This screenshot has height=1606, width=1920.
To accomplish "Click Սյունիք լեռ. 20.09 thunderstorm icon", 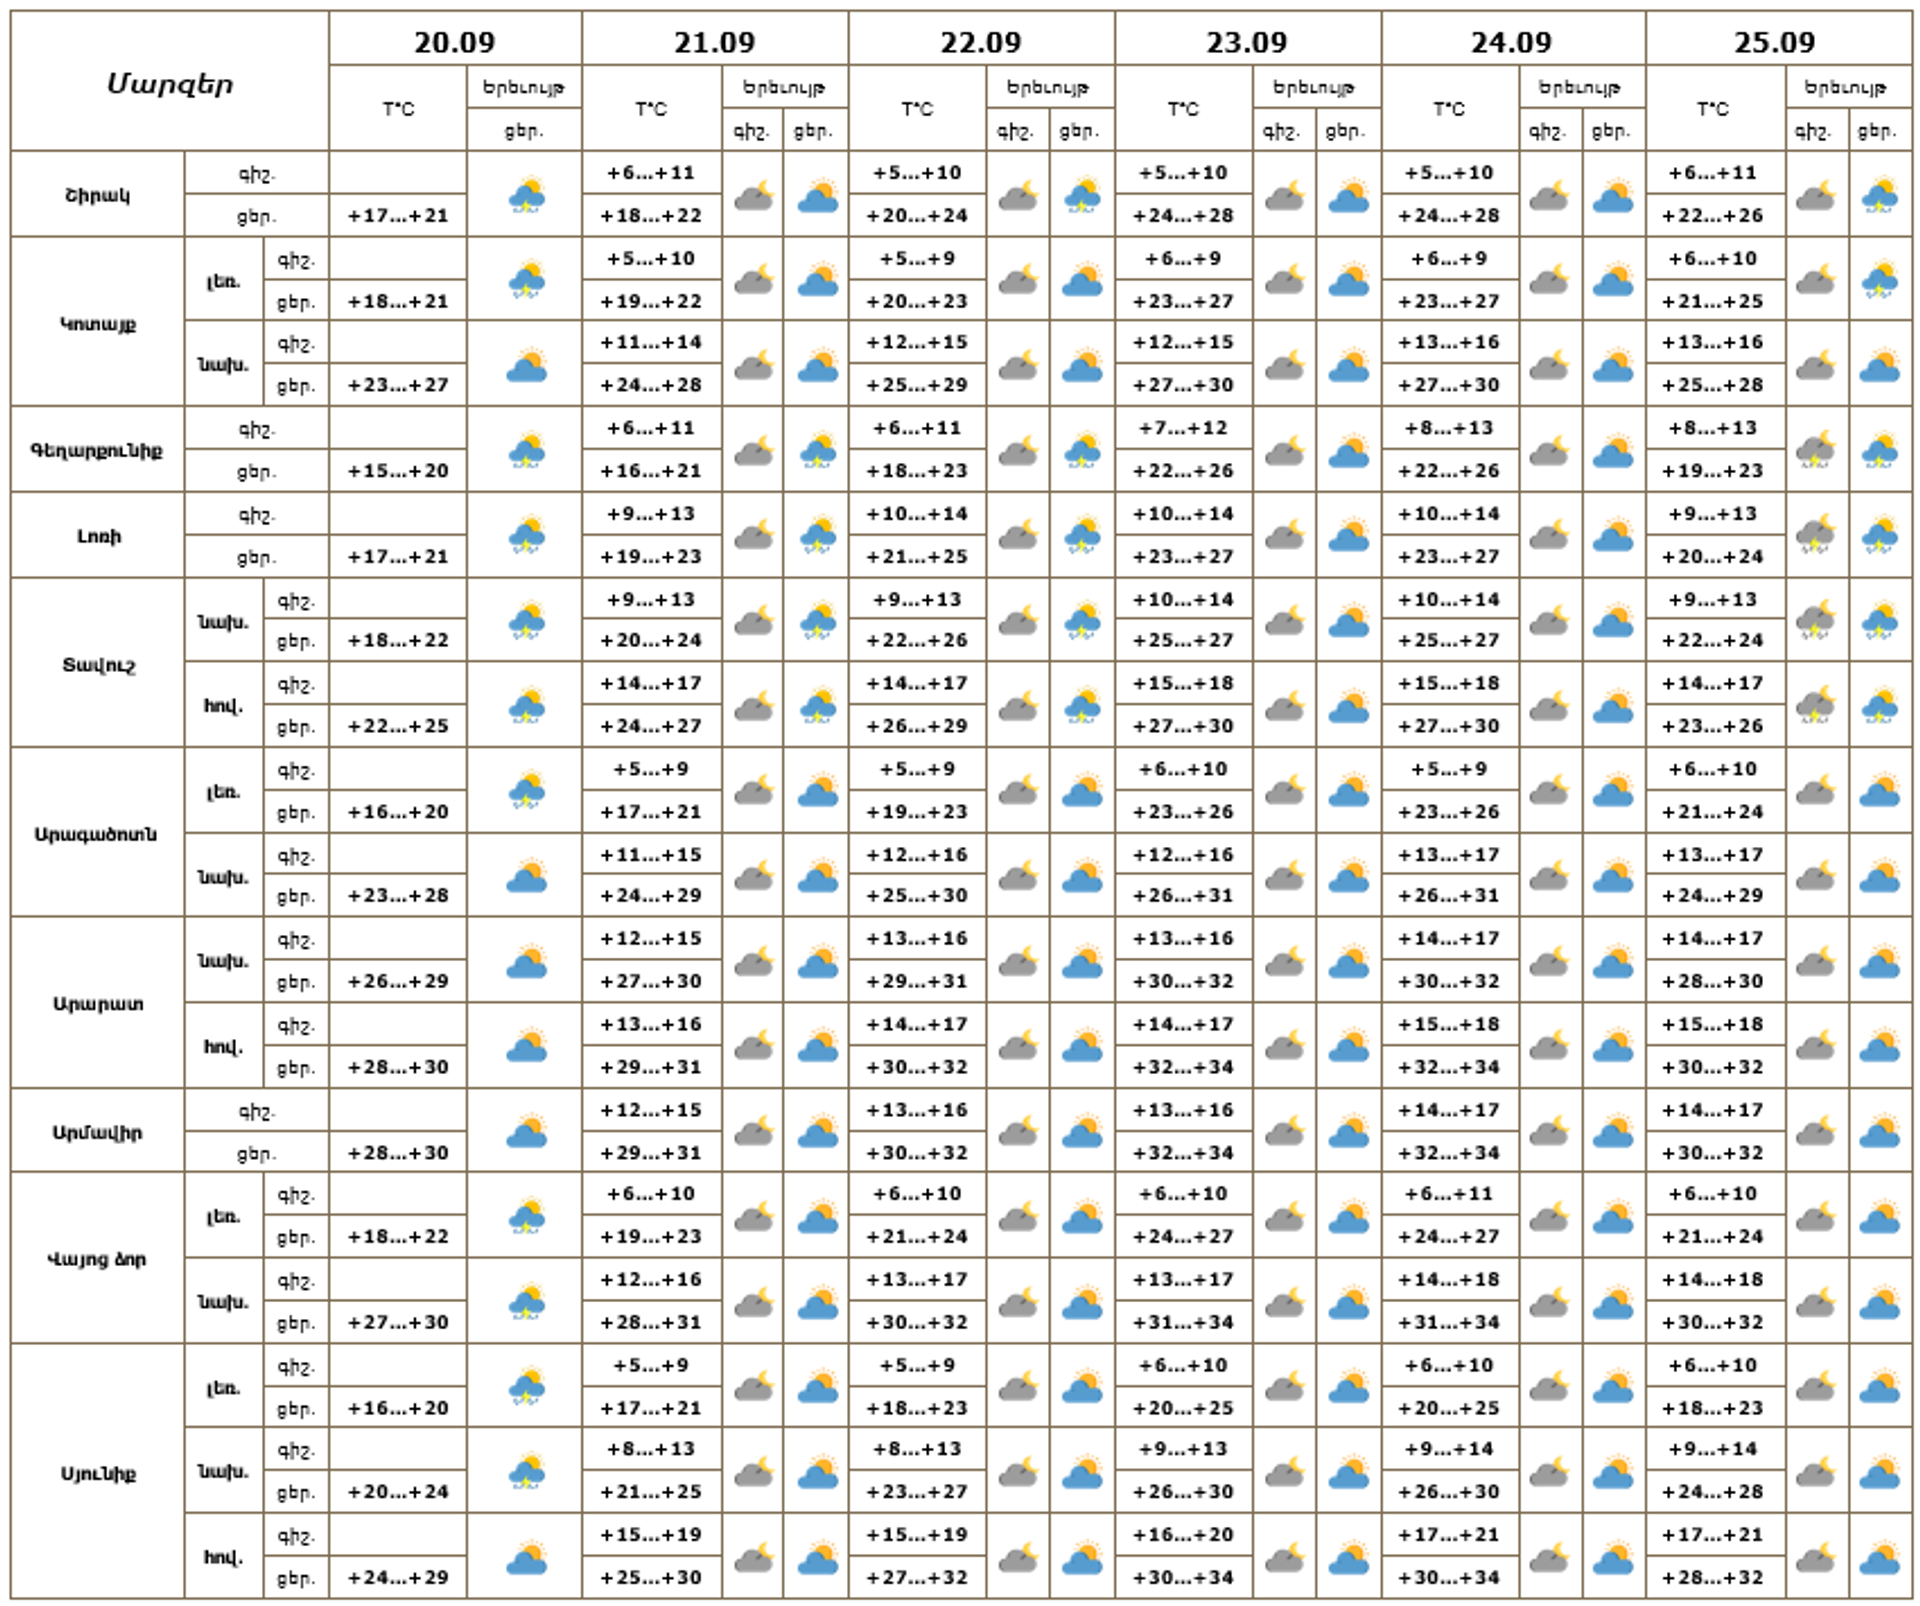I will 526,1386.
